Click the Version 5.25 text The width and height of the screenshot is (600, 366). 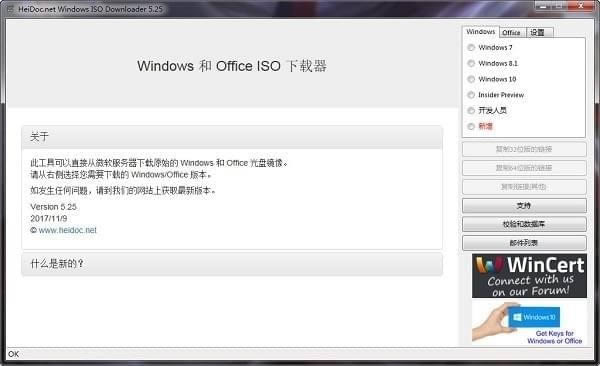[54, 207]
